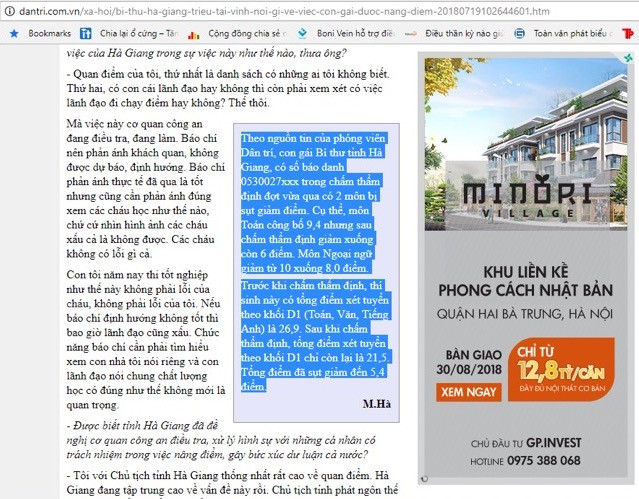Screen dimensions: 639x499
Task: Click highlighted text '0530027xxx trong chấm thẩm'
Action: (x=310, y=181)
